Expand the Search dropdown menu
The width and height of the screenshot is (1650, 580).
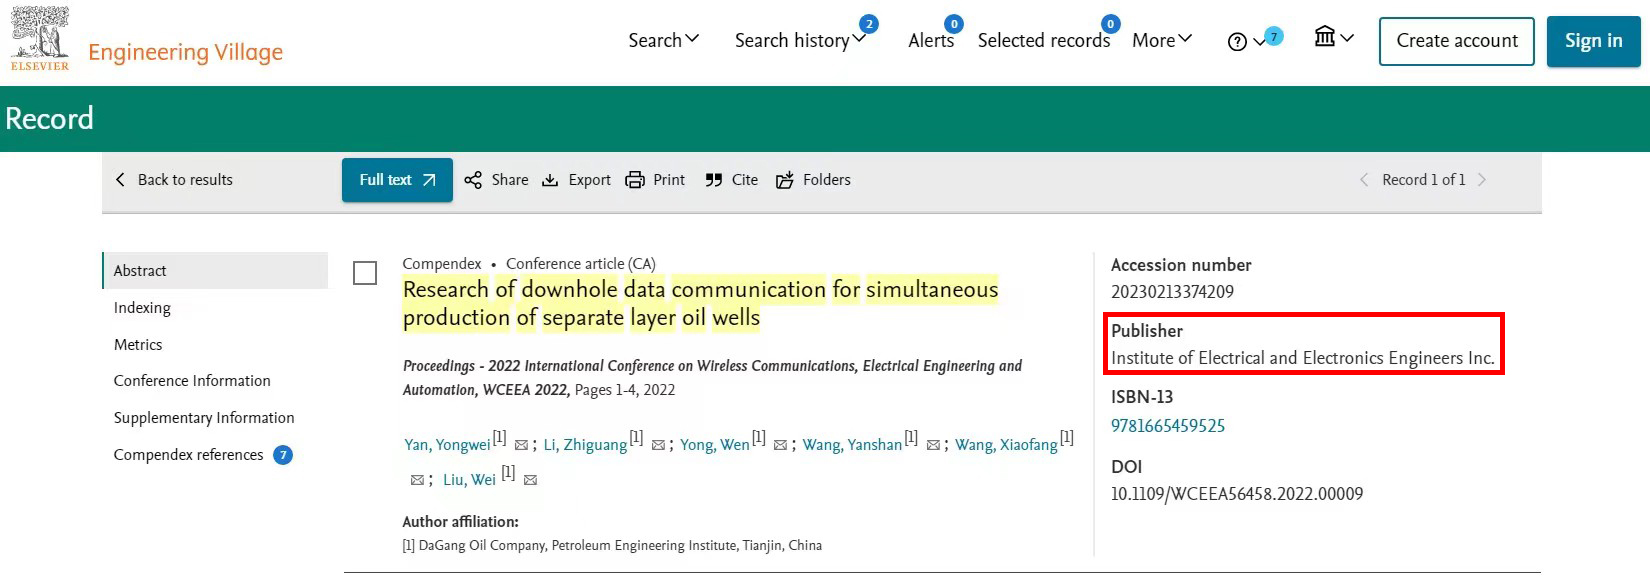point(664,40)
